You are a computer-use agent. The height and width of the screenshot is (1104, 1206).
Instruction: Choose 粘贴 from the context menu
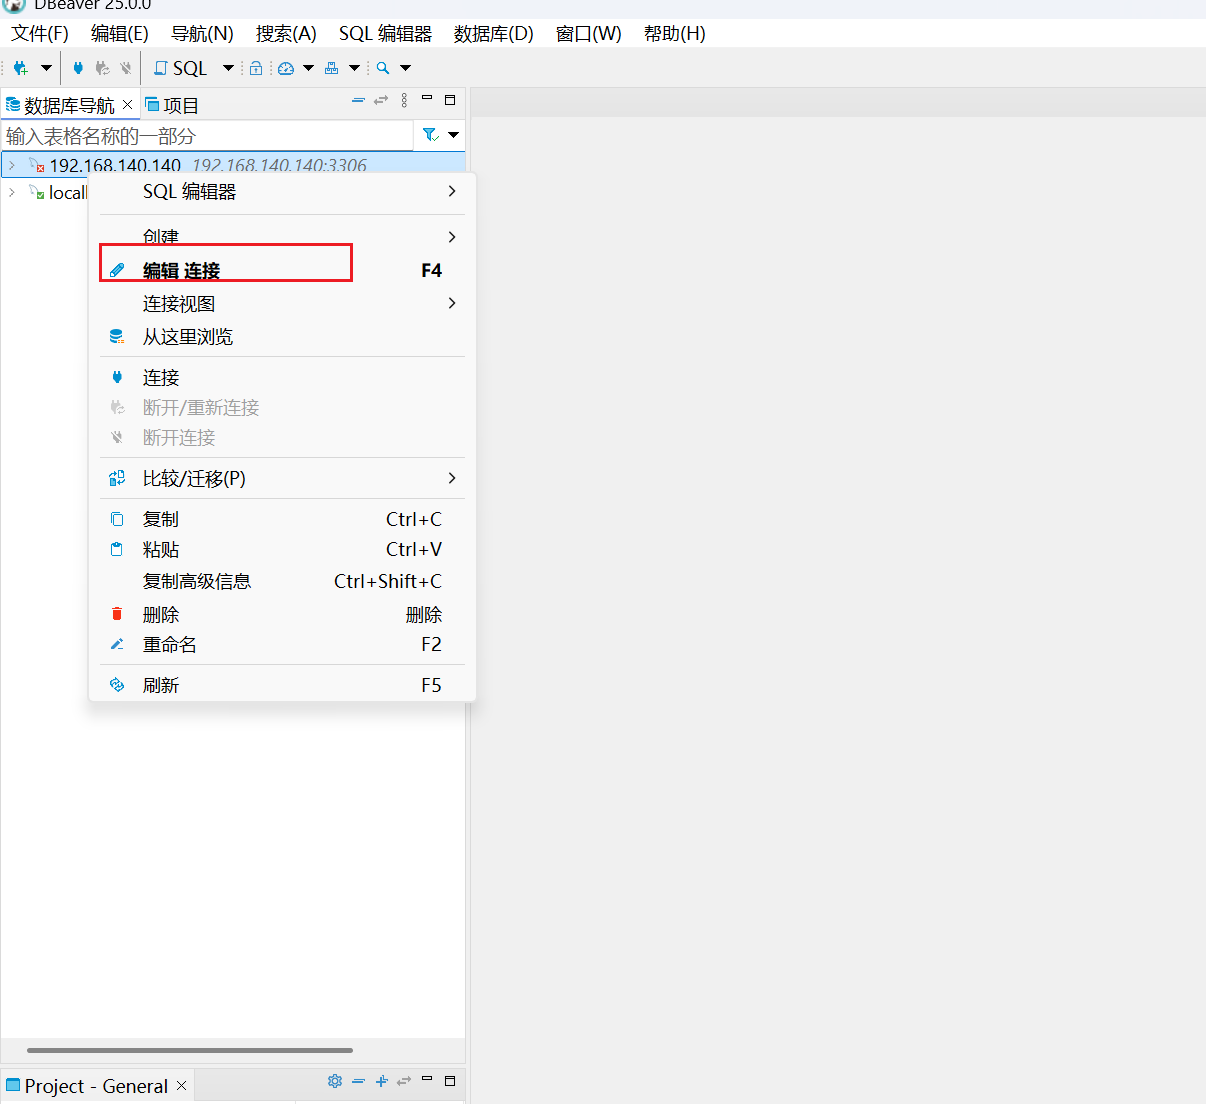tap(282, 549)
